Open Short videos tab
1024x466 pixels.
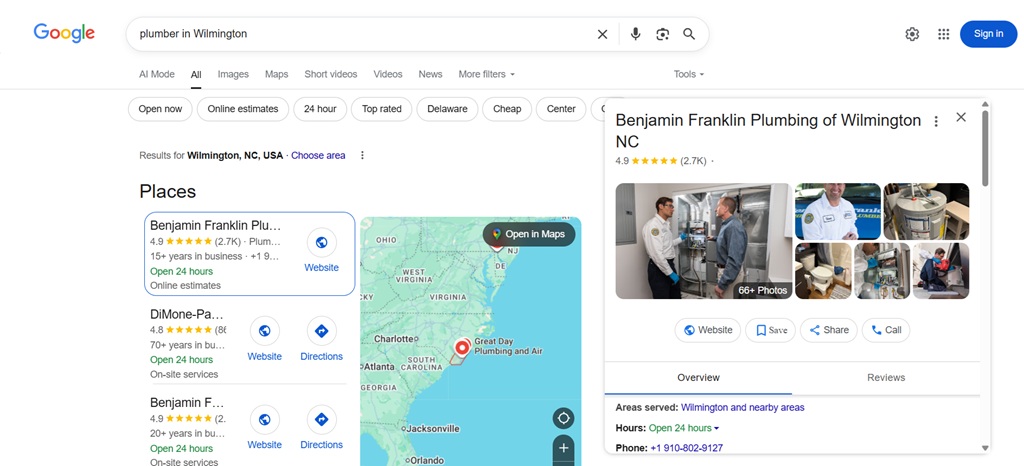click(330, 74)
